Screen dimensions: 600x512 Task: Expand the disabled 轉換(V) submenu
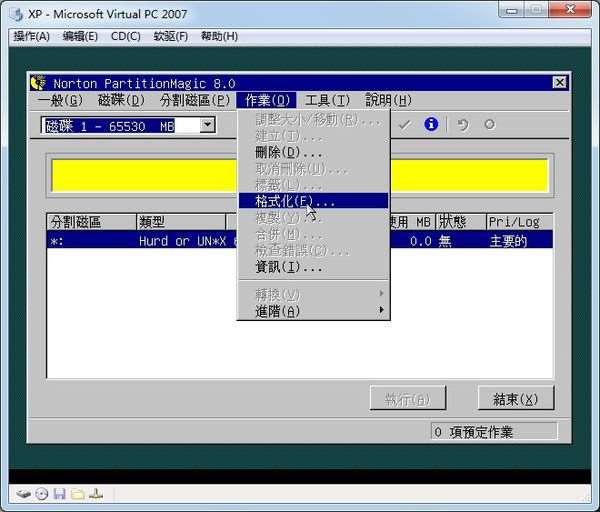point(313,294)
